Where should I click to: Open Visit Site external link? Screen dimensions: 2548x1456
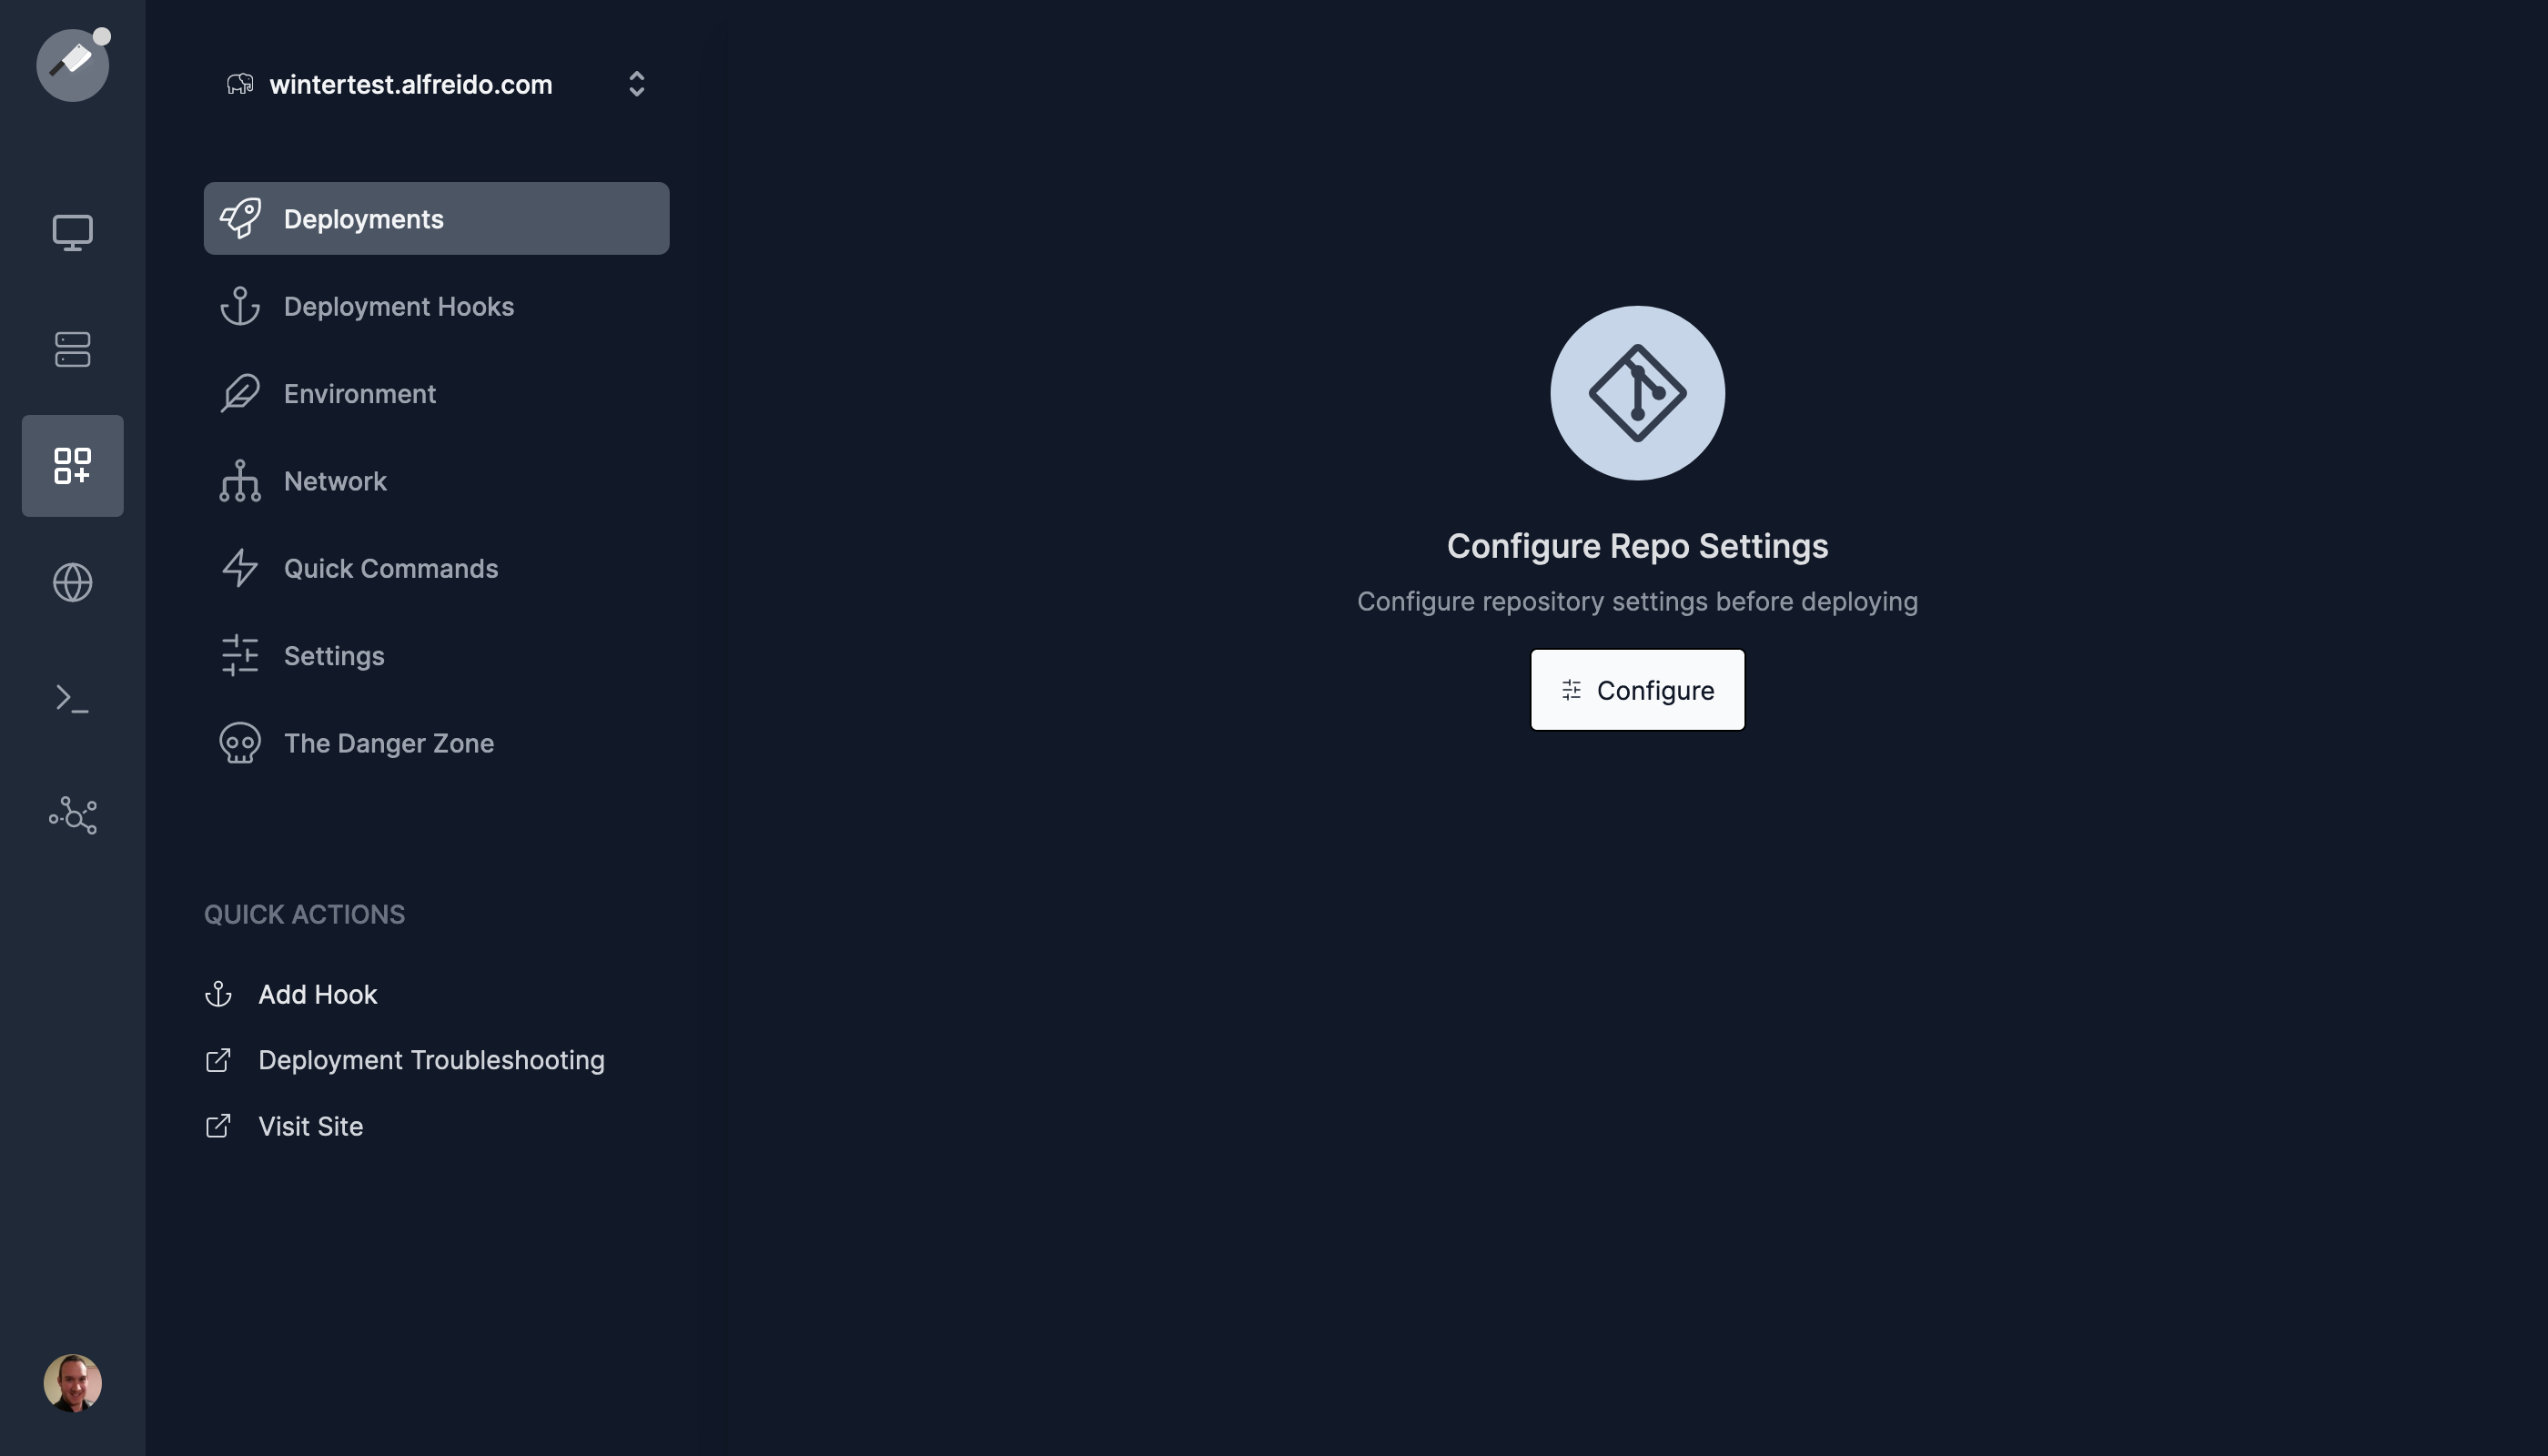[x=309, y=1126]
